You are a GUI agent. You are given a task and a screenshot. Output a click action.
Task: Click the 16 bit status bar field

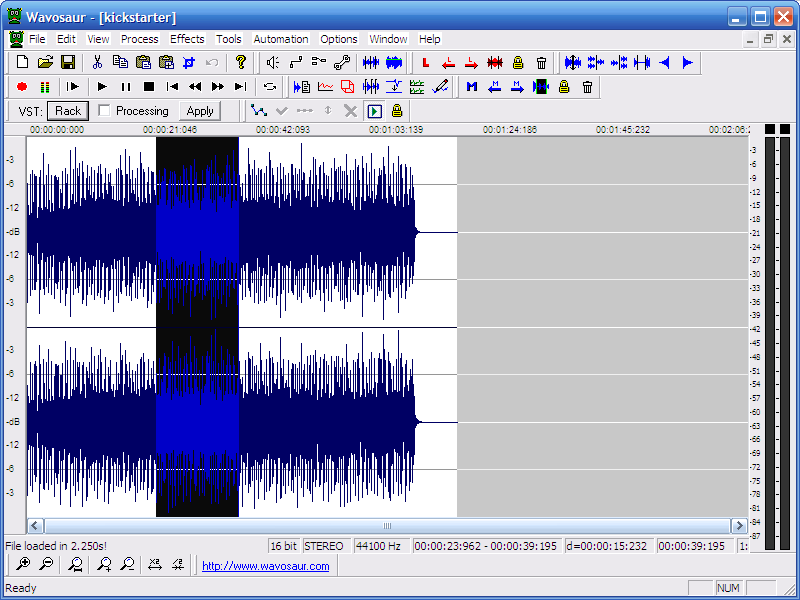click(x=284, y=546)
